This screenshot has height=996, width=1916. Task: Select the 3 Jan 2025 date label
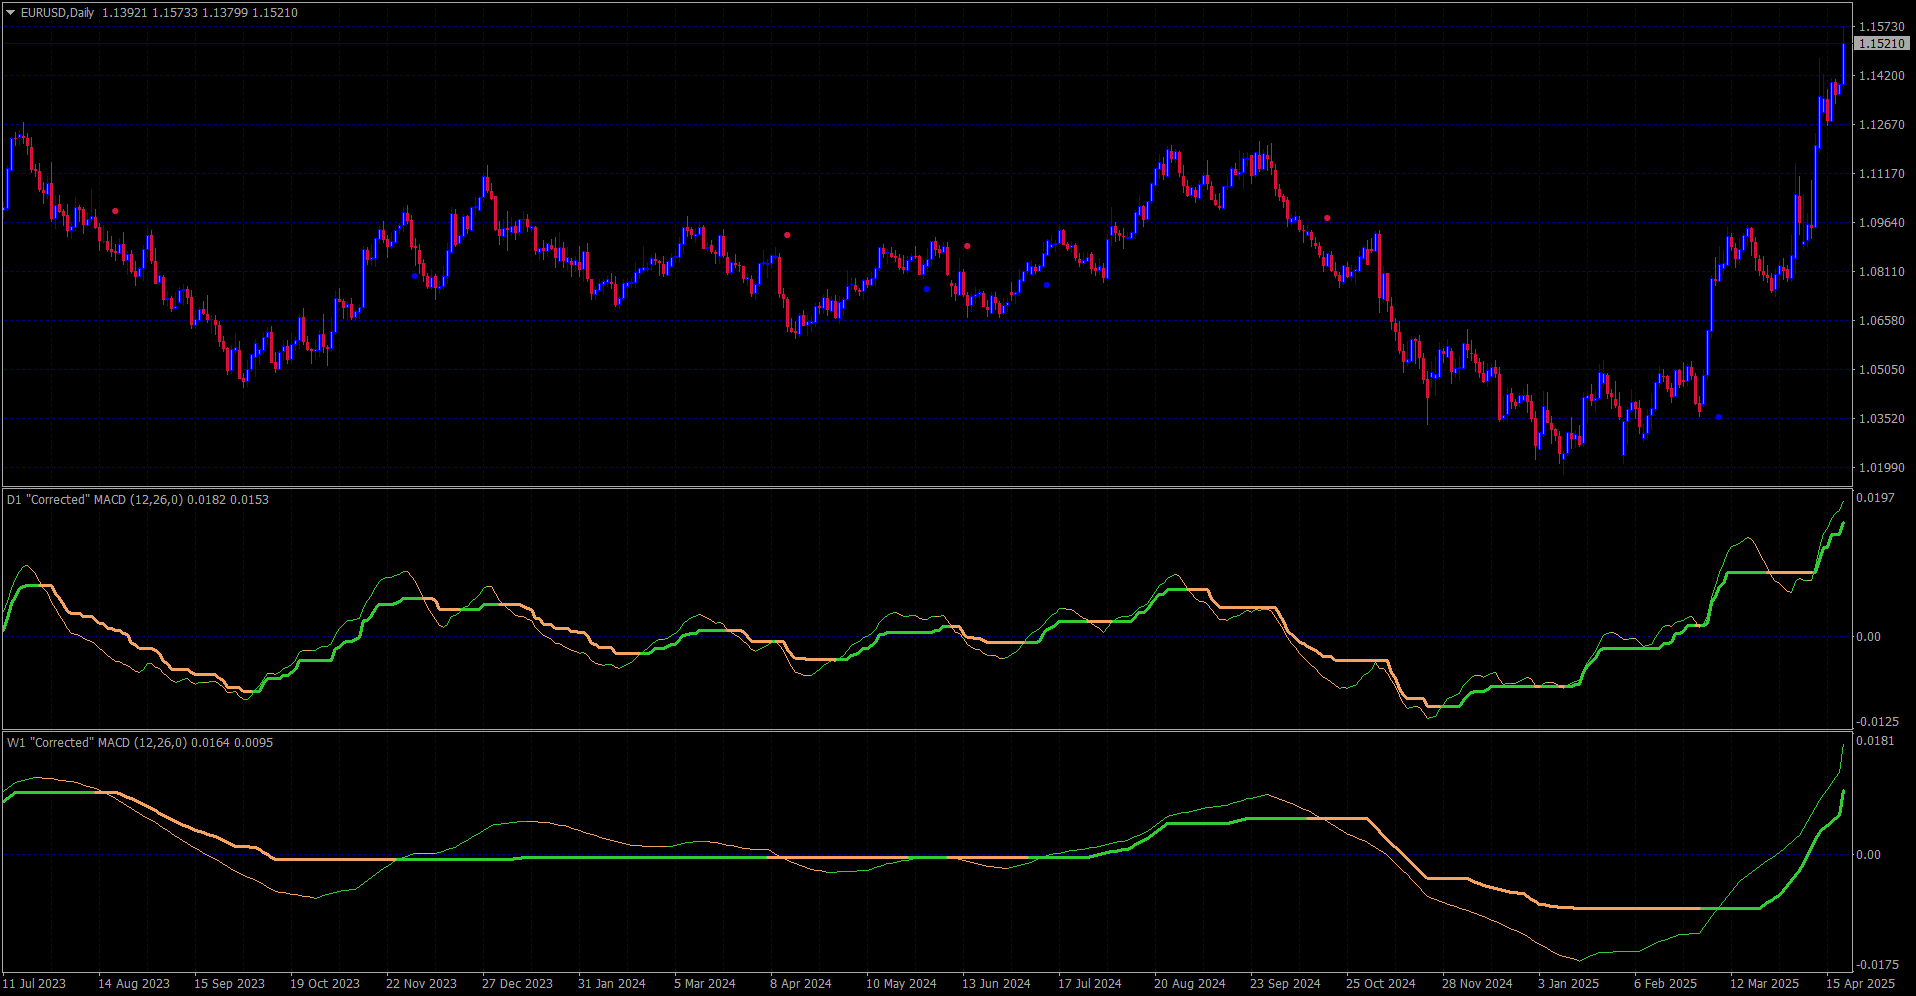pyautogui.click(x=1569, y=984)
